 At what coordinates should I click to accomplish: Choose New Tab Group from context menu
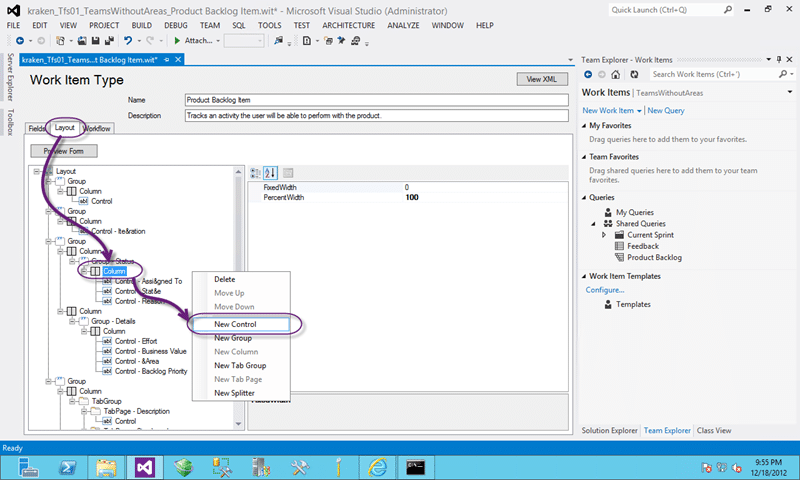pyautogui.click(x=241, y=366)
